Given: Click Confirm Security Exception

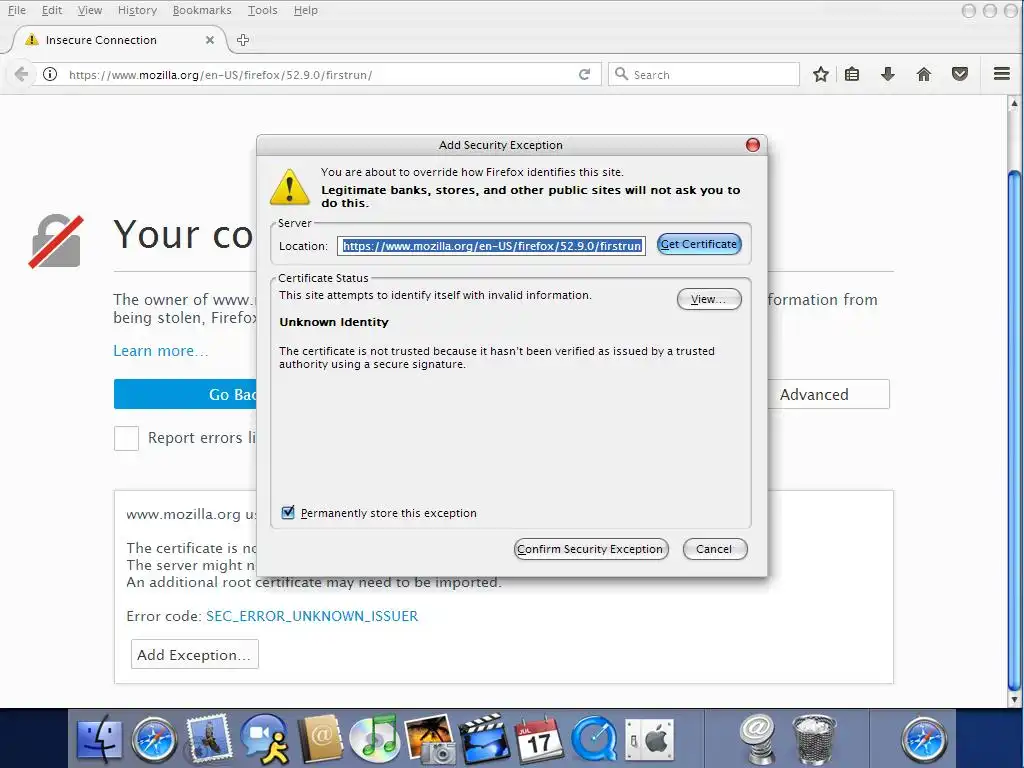Looking at the screenshot, I should click(590, 549).
